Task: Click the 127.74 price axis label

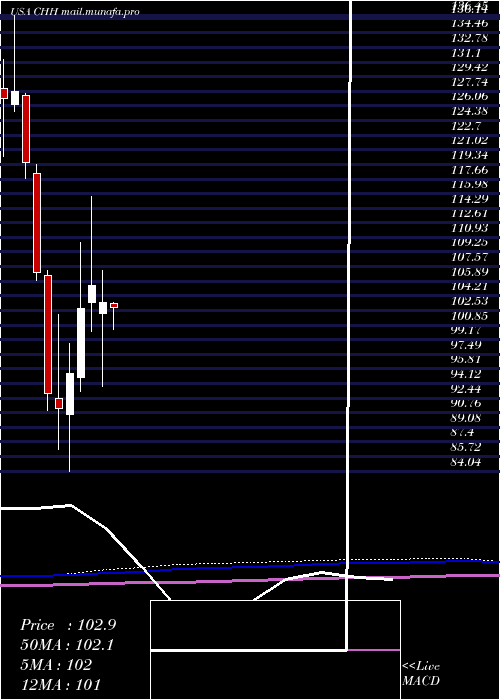Action: (470, 82)
